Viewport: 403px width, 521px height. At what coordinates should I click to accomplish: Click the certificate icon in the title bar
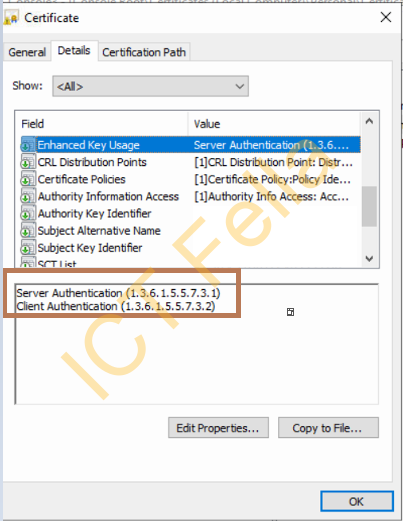(11, 18)
